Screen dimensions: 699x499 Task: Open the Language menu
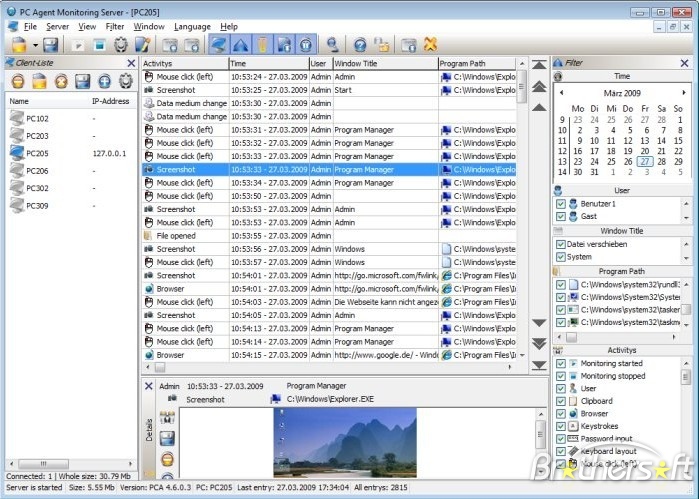point(192,26)
